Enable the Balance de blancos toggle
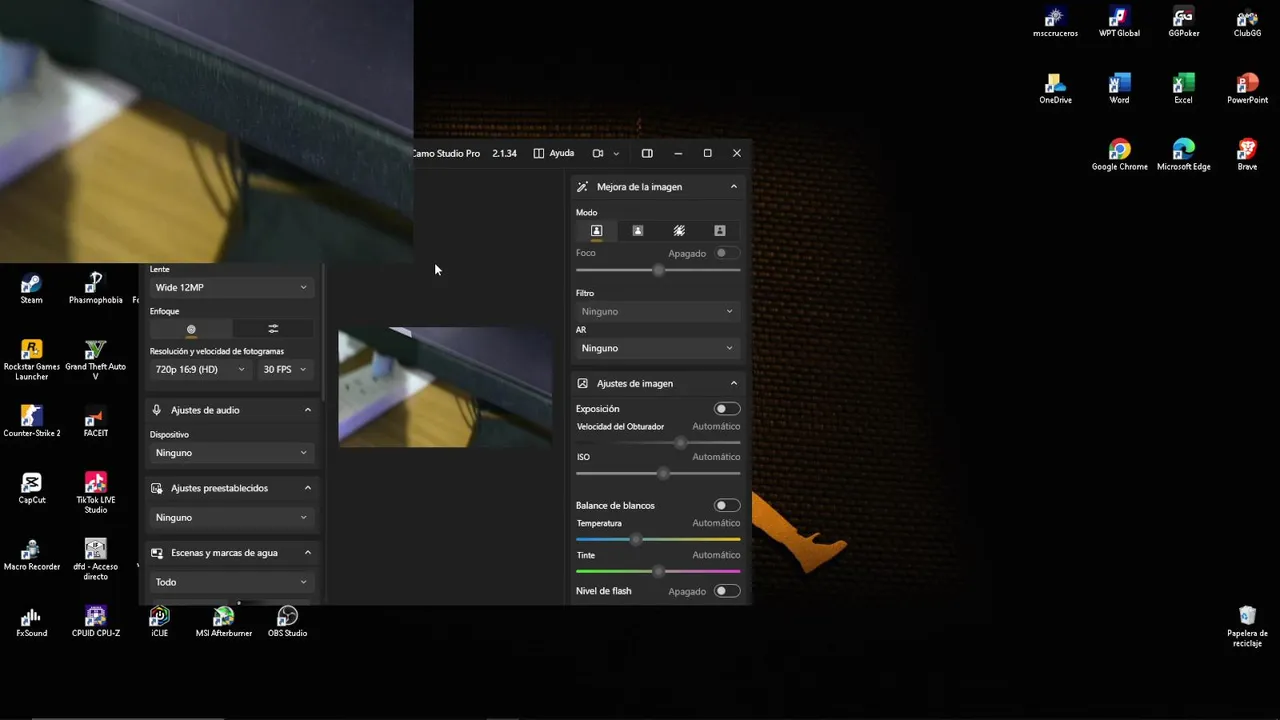Image resolution: width=1280 pixels, height=720 pixels. click(x=727, y=506)
